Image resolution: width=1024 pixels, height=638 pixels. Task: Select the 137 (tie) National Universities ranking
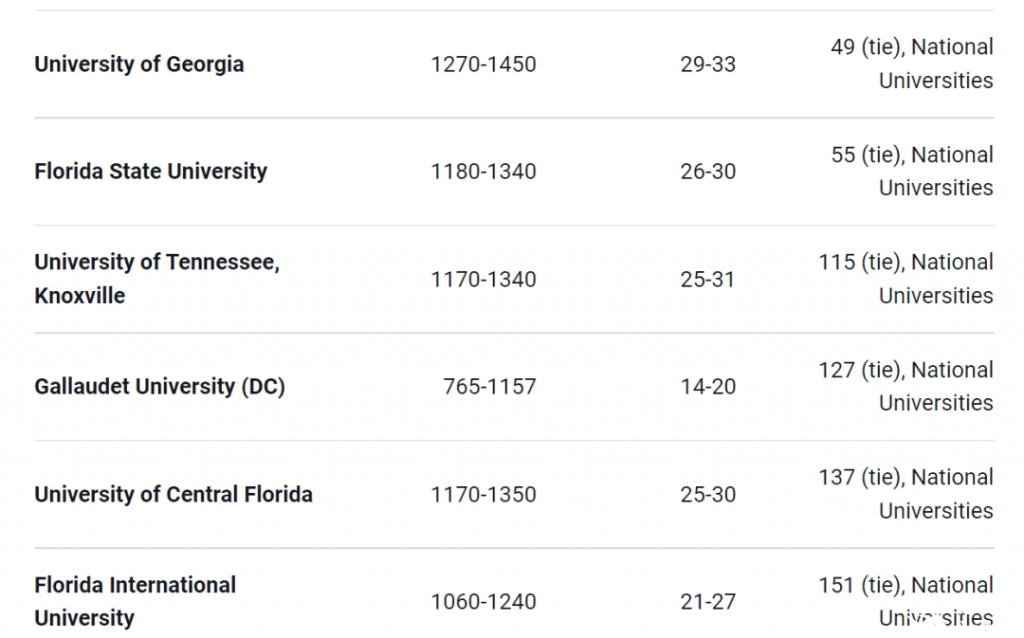tap(906, 494)
